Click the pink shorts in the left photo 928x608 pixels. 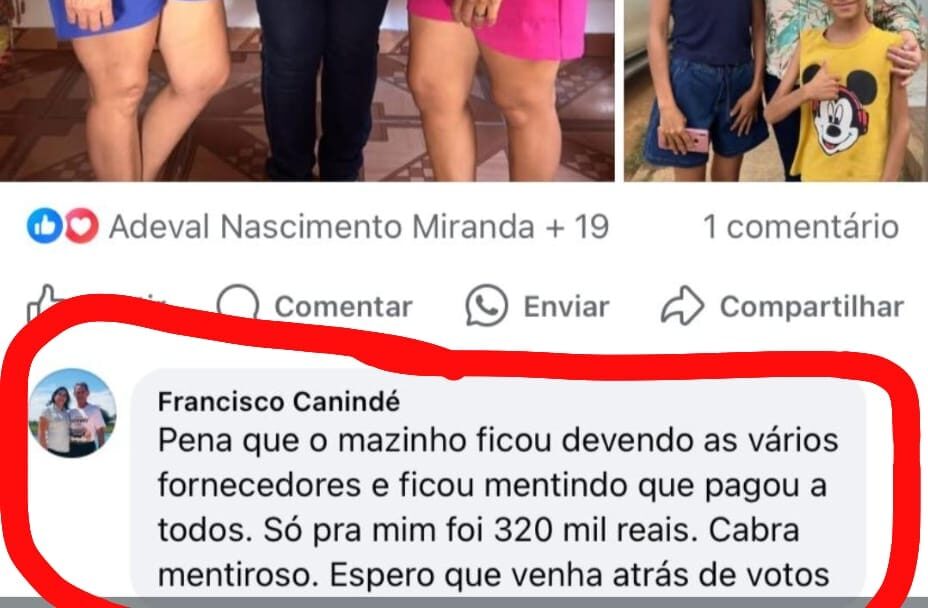(x=498, y=27)
